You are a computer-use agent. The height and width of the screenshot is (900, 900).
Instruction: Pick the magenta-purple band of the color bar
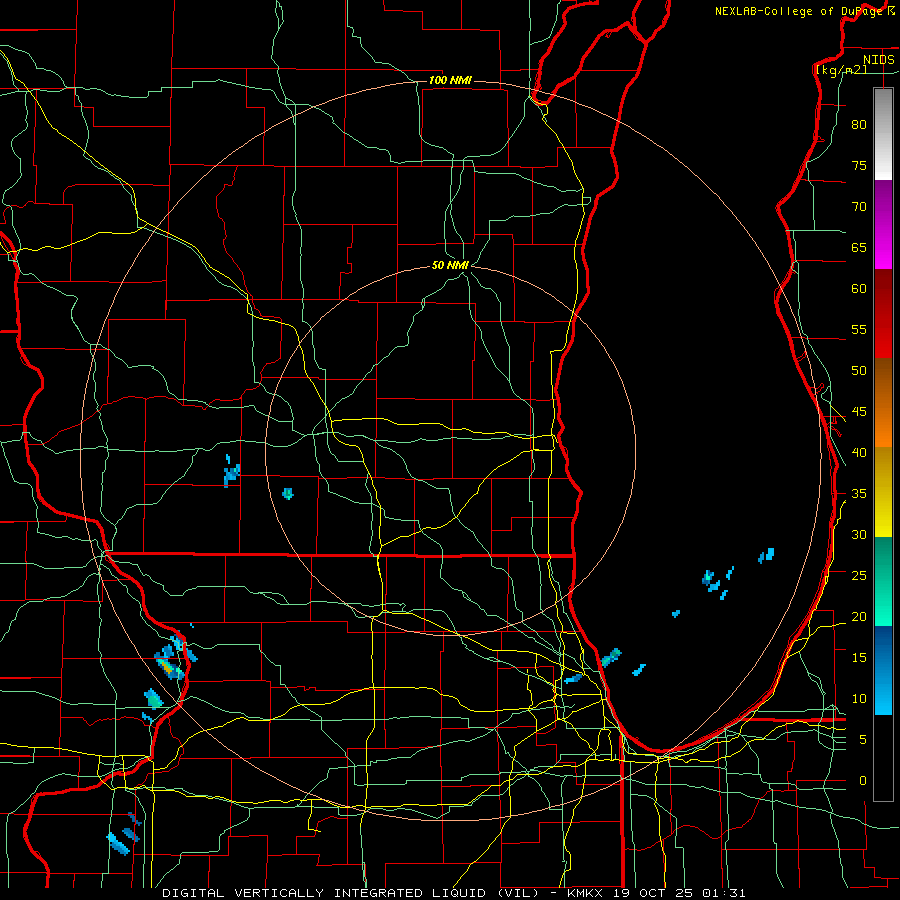tap(883, 224)
